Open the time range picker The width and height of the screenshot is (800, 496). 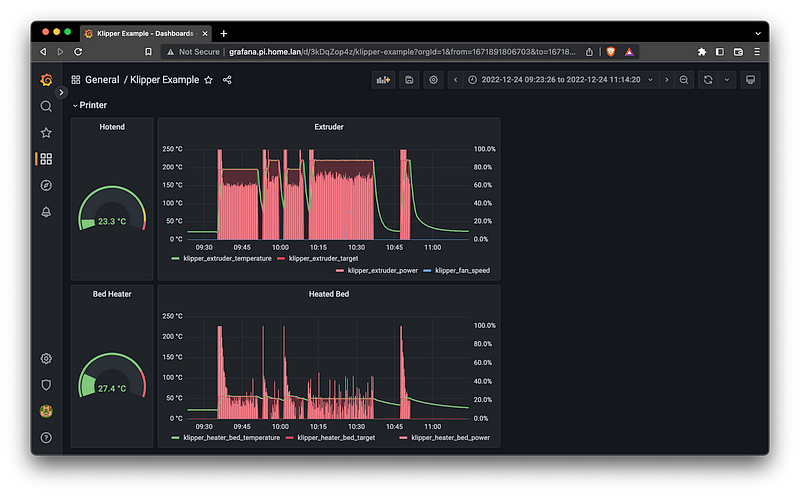[560, 80]
